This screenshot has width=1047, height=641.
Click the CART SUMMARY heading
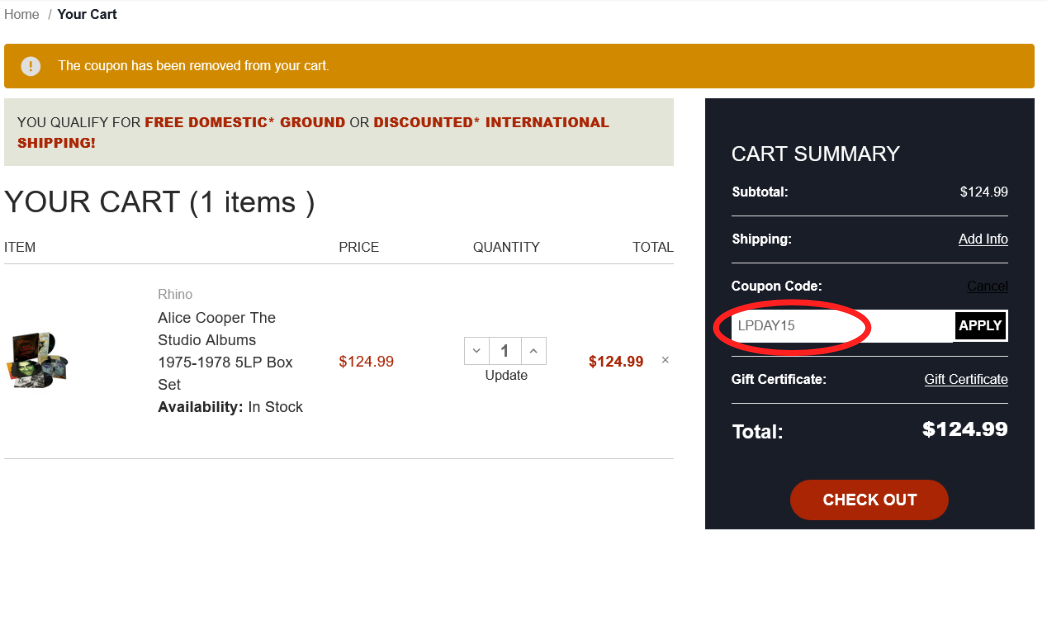(x=815, y=154)
